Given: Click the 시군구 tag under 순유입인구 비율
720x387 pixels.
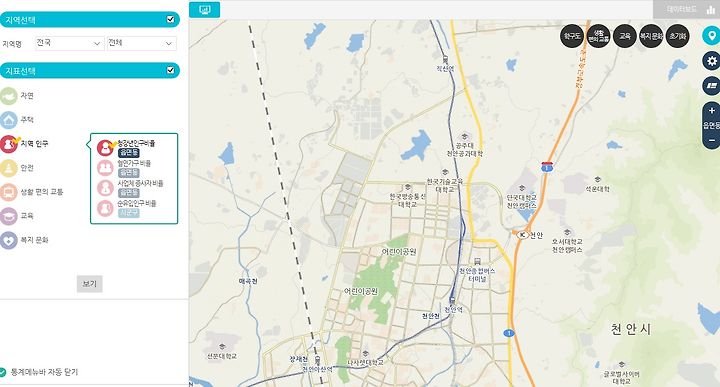Looking at the screenshot, I should coord(129,213).
